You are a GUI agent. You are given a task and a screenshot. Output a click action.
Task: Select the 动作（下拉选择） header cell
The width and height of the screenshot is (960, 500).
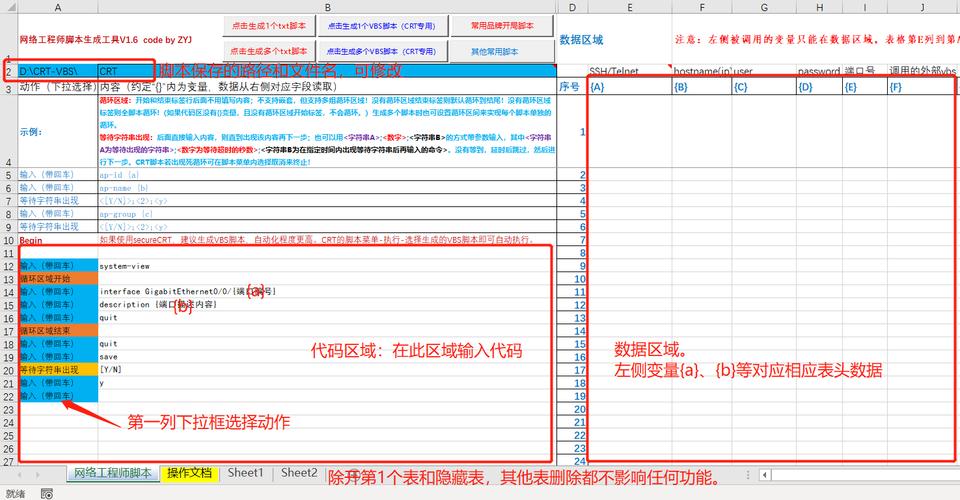pyautogui.click(x=58, y=87)
